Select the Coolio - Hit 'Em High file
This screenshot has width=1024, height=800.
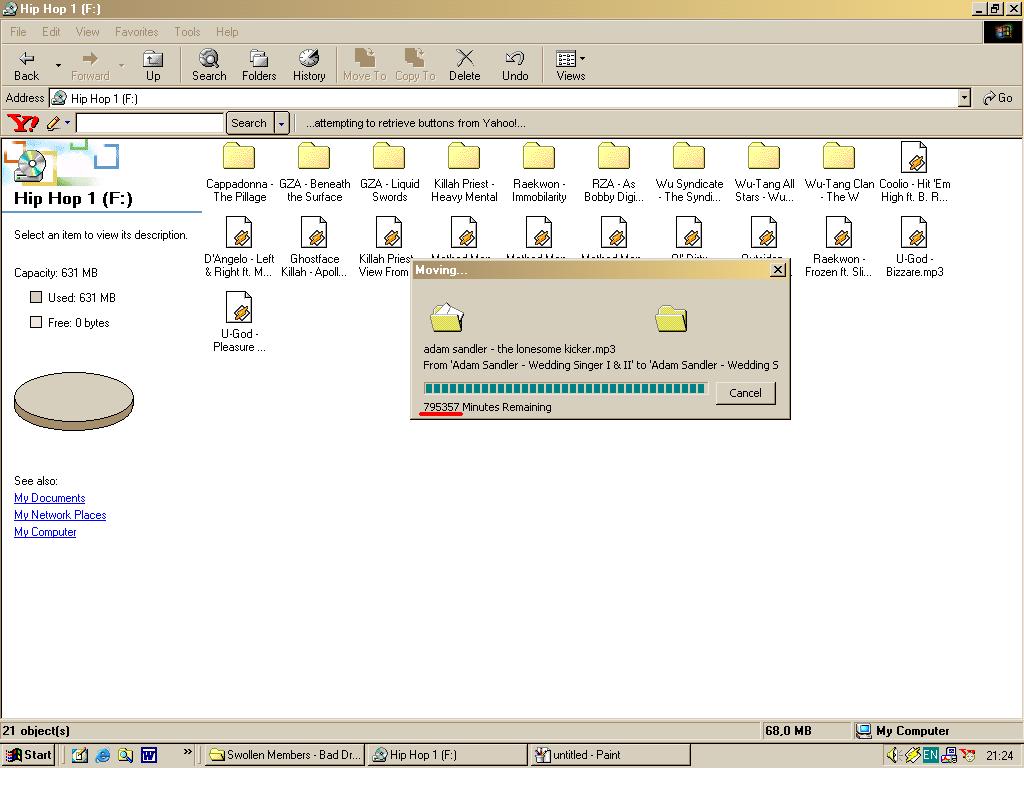914,172
